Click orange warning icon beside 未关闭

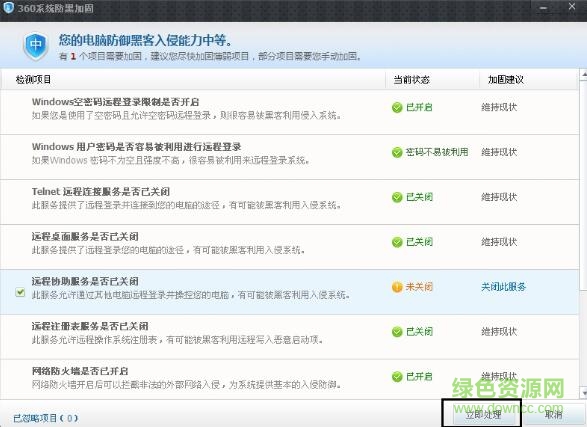click(x=397, y=287)
